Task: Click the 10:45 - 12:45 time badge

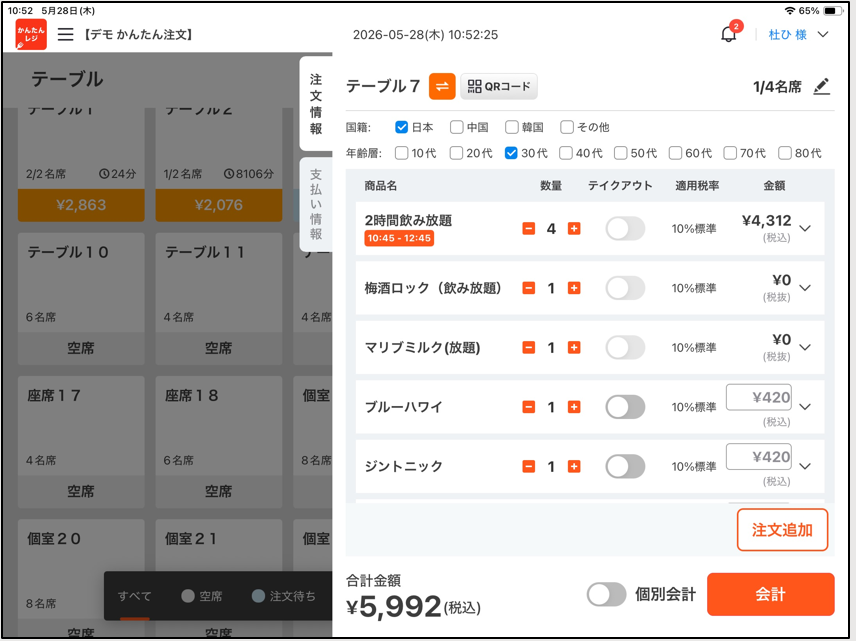Action: tap(399, 238)
